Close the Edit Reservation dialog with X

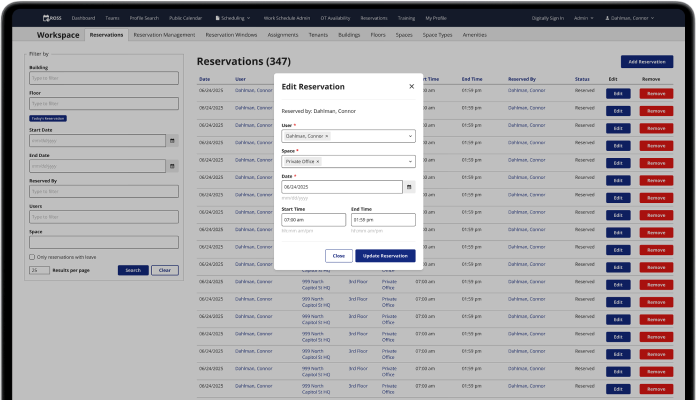tap(411, 87)
